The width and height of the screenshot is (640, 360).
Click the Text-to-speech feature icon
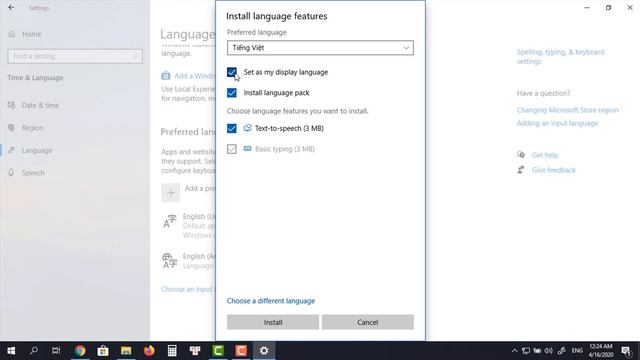coord(247,128)
